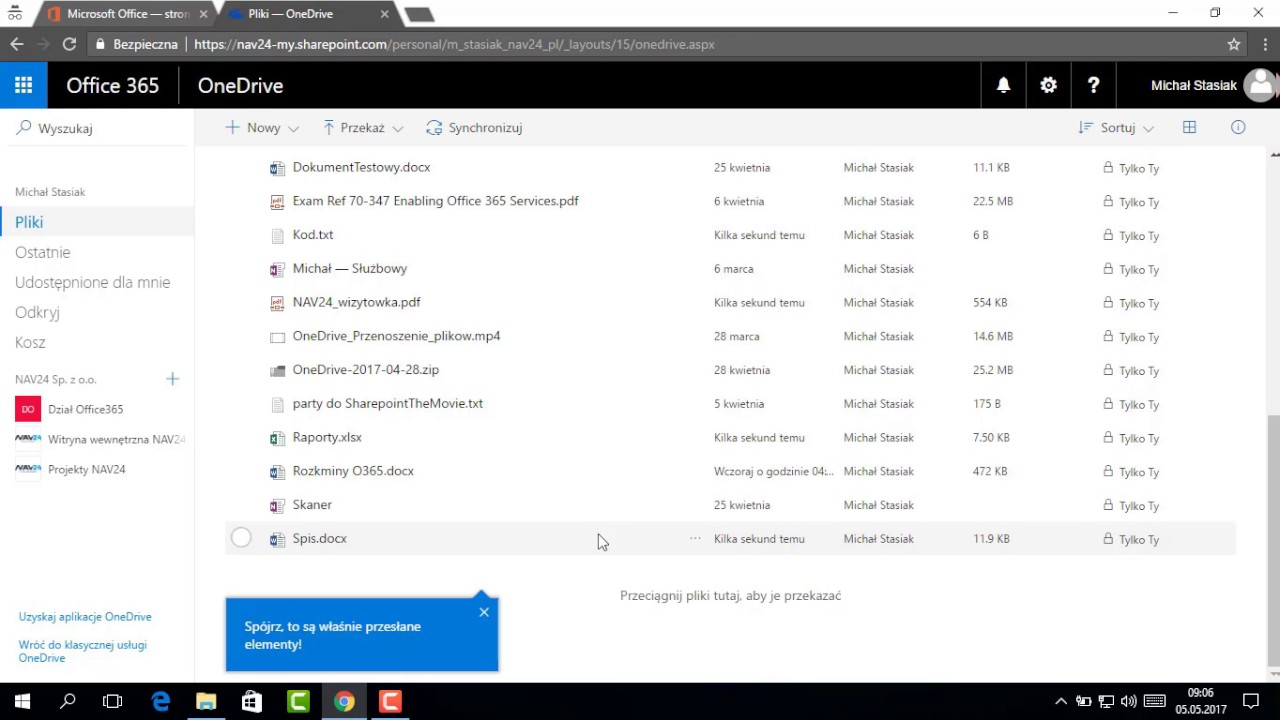The height and width of the screenshot is (720, 1280).
Task: Open Edge from the taskbar
Action: pos(160,701)
